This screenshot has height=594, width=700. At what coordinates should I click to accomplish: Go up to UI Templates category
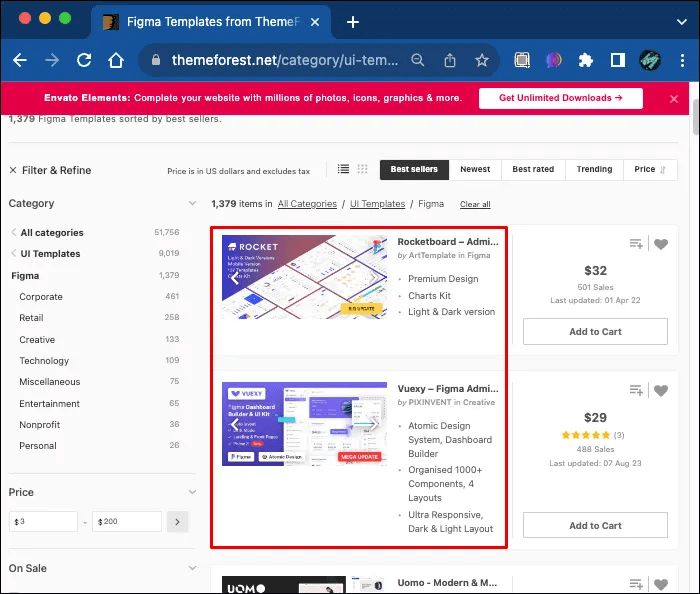pyautogui.click(x=50, y=253)
